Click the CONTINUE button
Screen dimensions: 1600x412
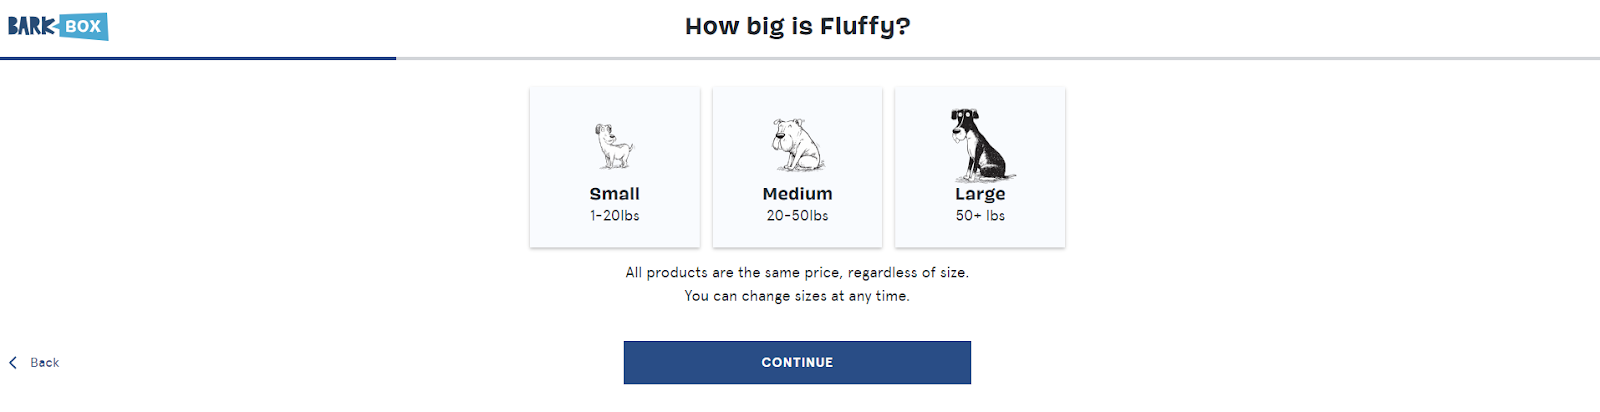click(797, 363)
